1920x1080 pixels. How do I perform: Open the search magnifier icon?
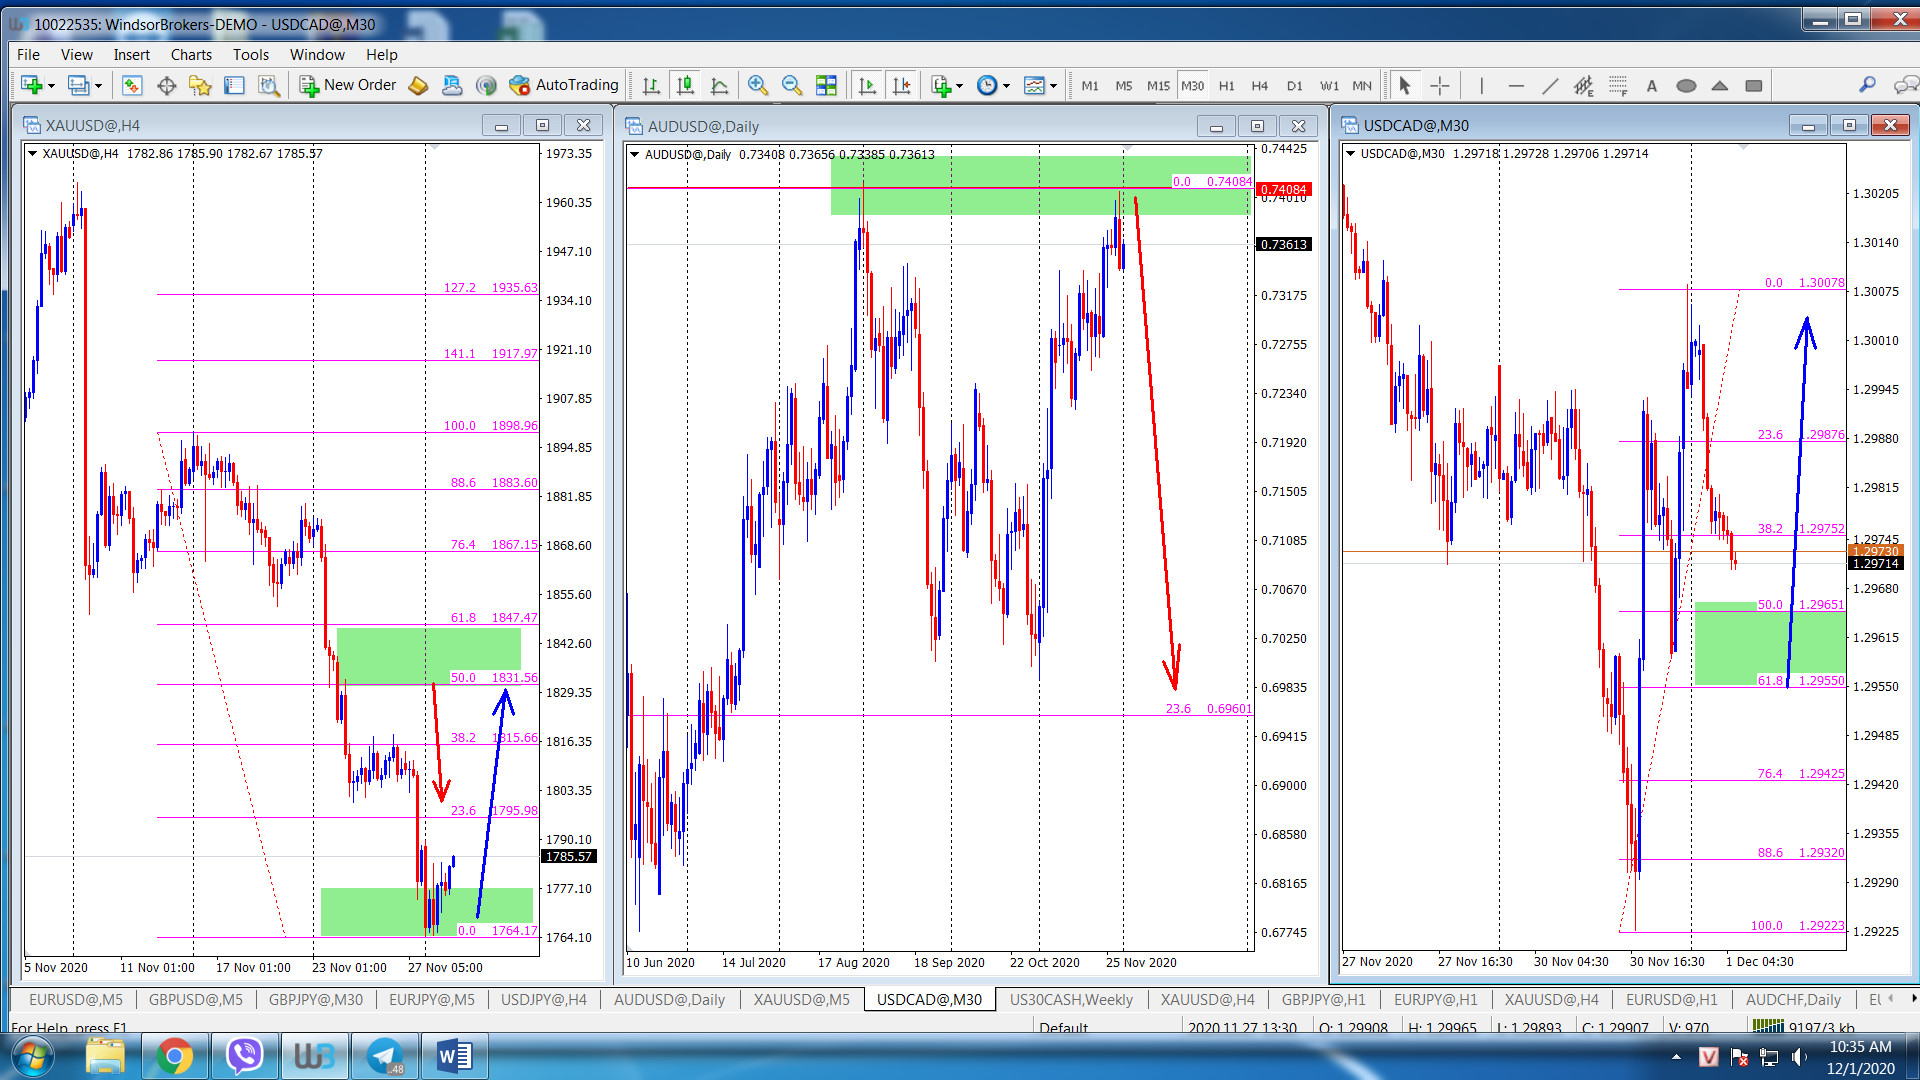(x=1867, y=85)
